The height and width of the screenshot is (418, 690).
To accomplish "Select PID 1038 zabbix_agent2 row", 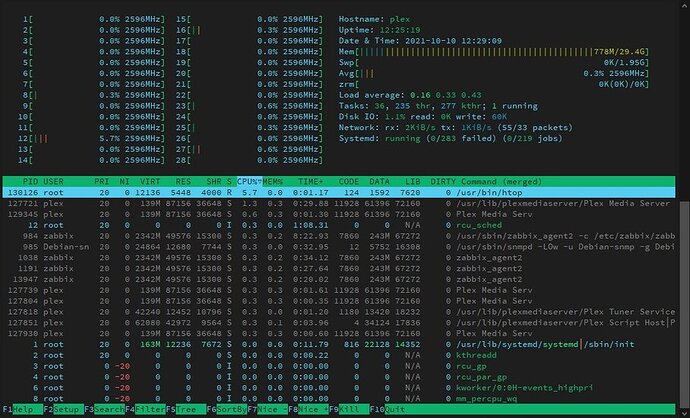I will click(x=339, y=257).
